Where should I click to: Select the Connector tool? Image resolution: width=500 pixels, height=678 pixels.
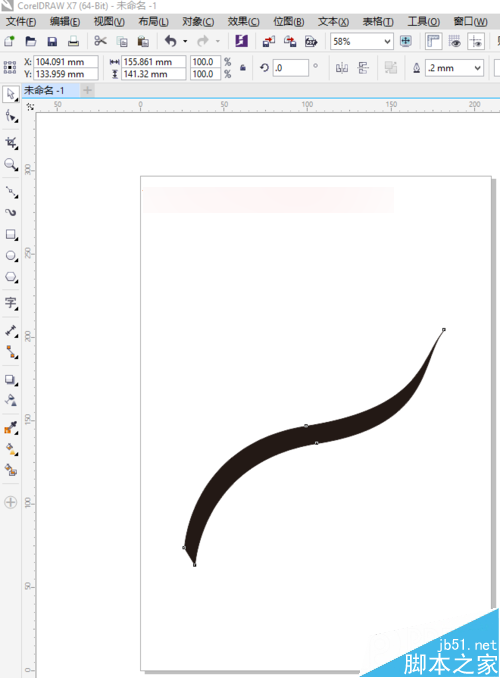11,352
